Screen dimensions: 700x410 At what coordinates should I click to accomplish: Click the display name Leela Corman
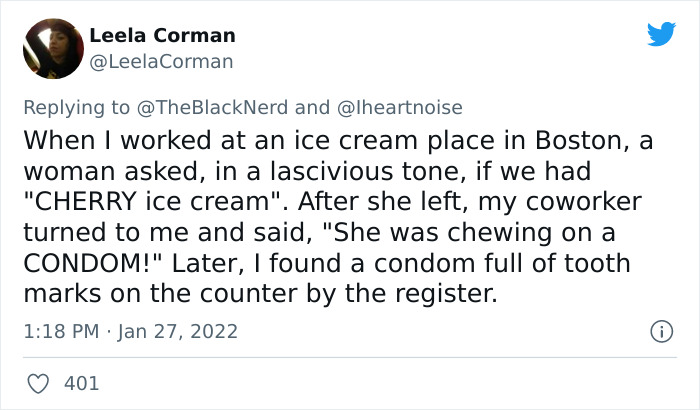162,35
